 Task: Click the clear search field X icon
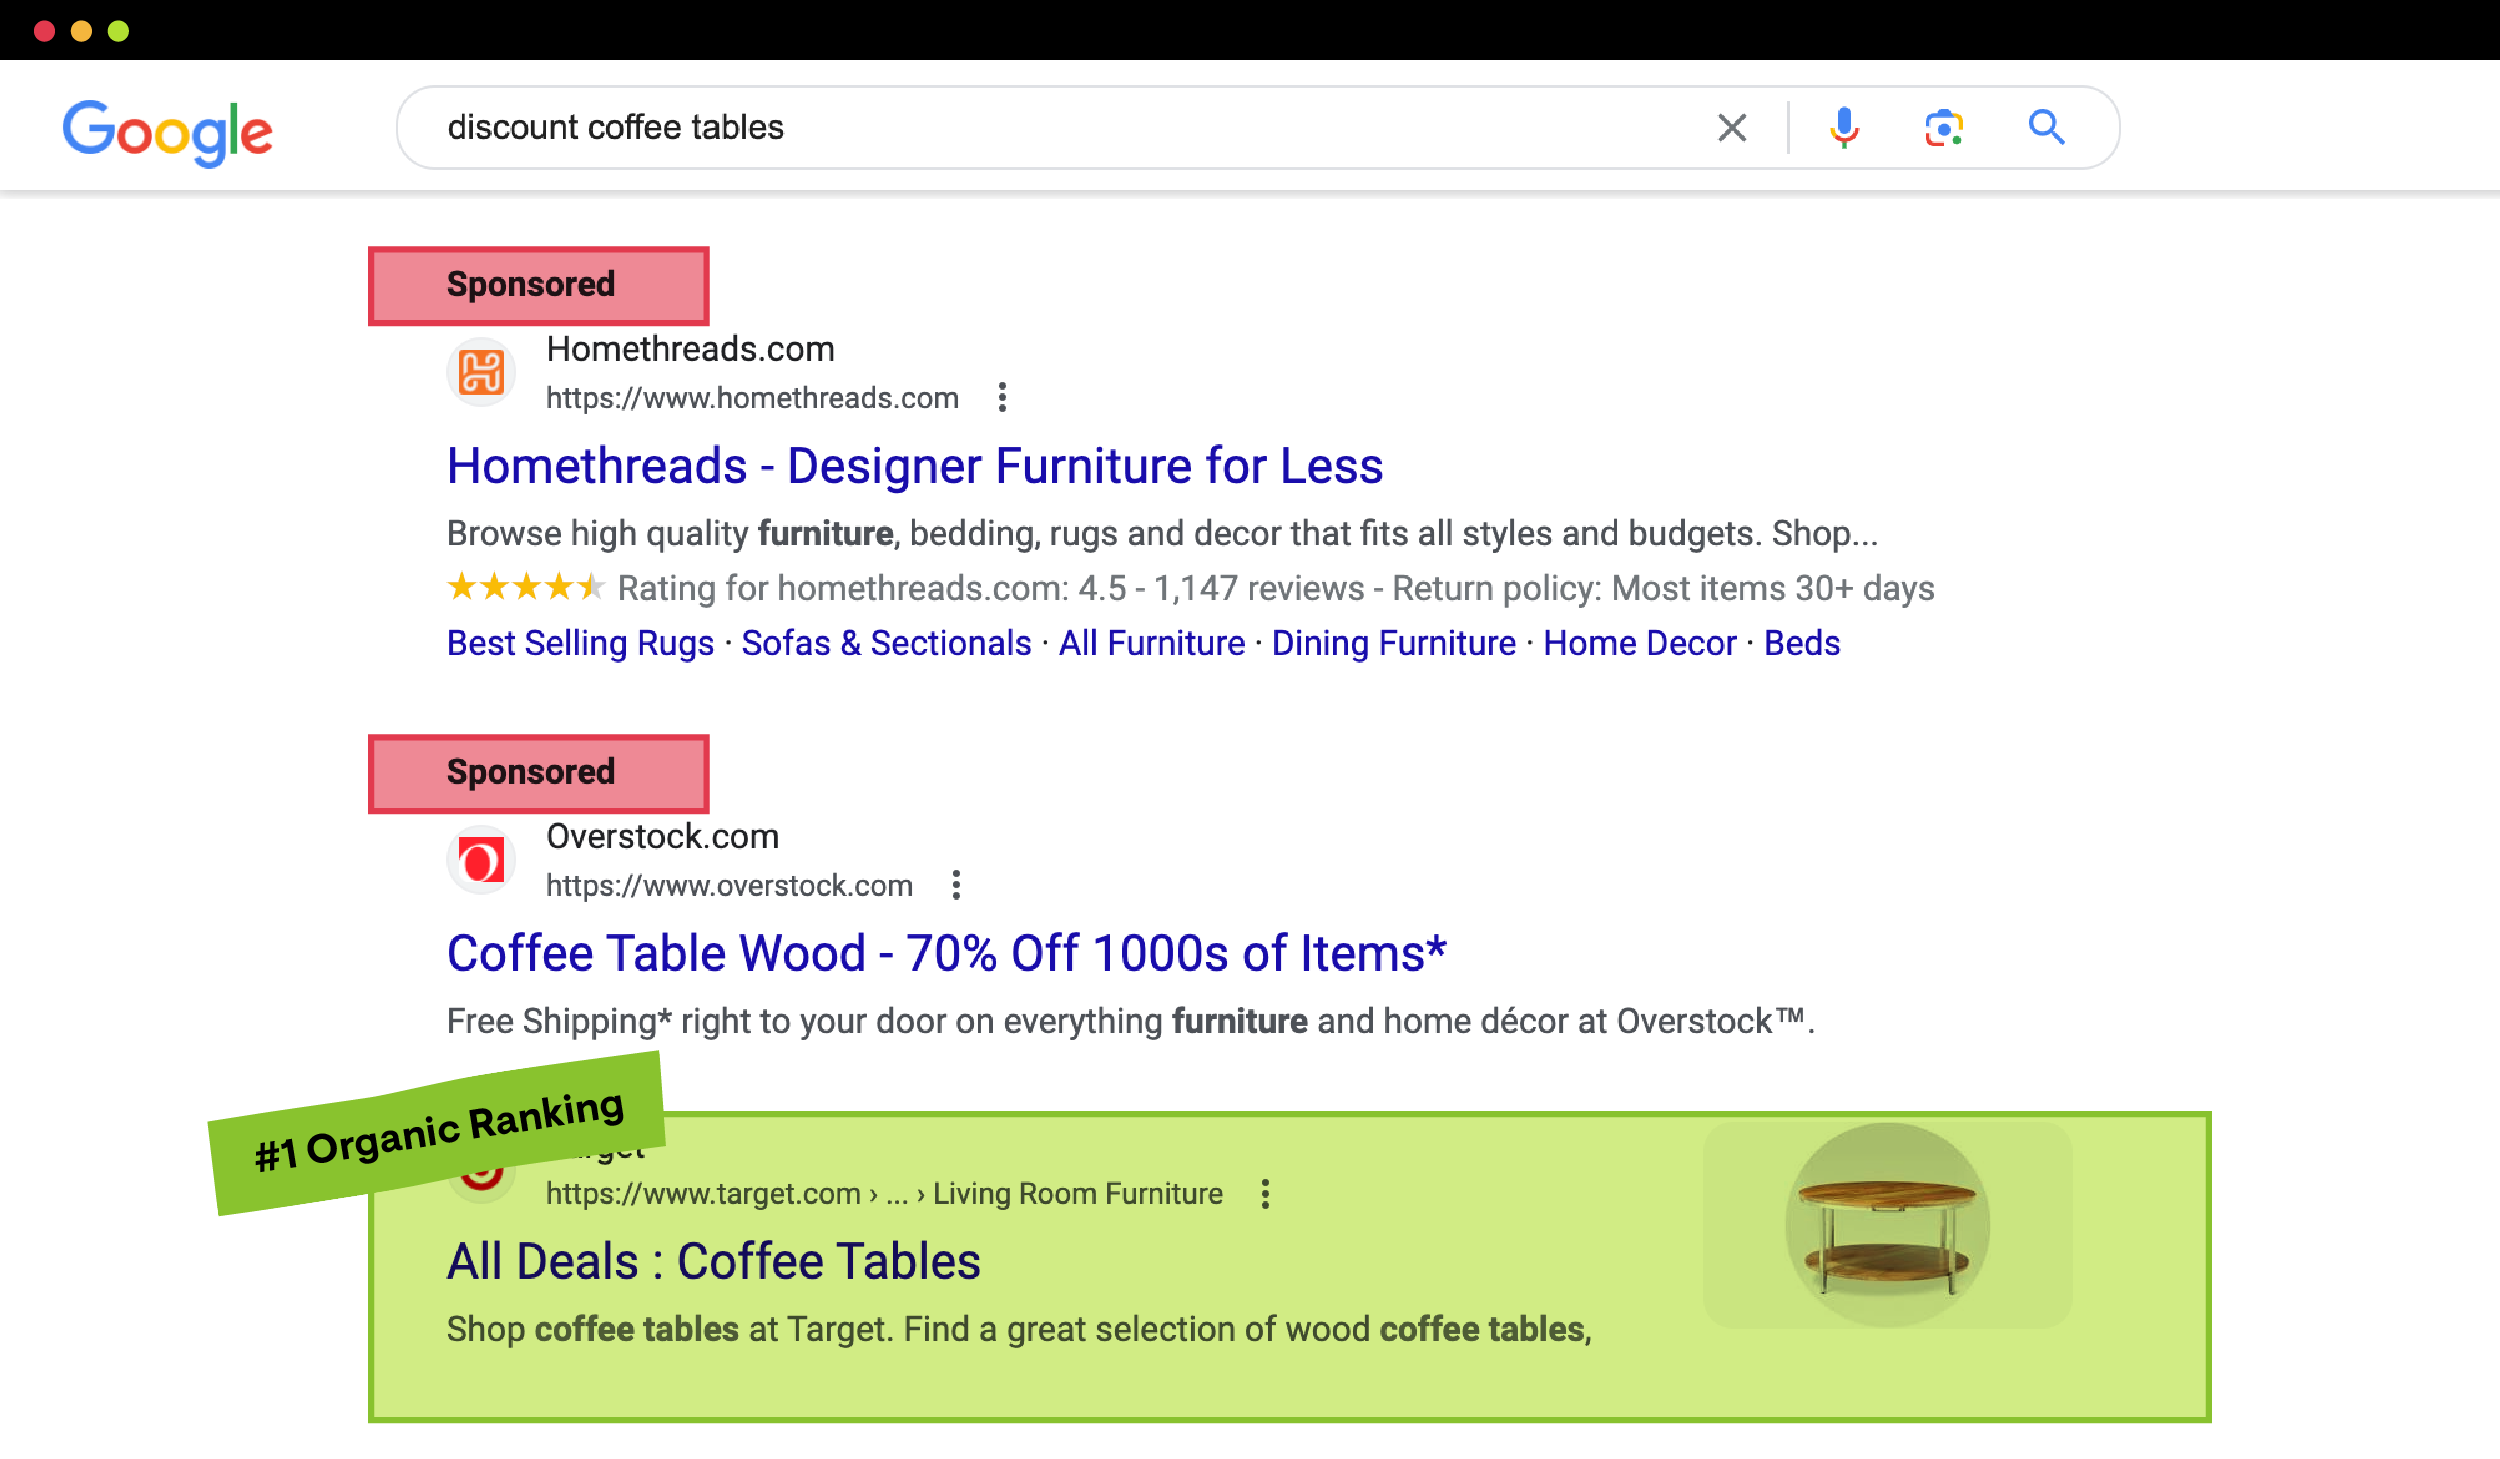1731,125
